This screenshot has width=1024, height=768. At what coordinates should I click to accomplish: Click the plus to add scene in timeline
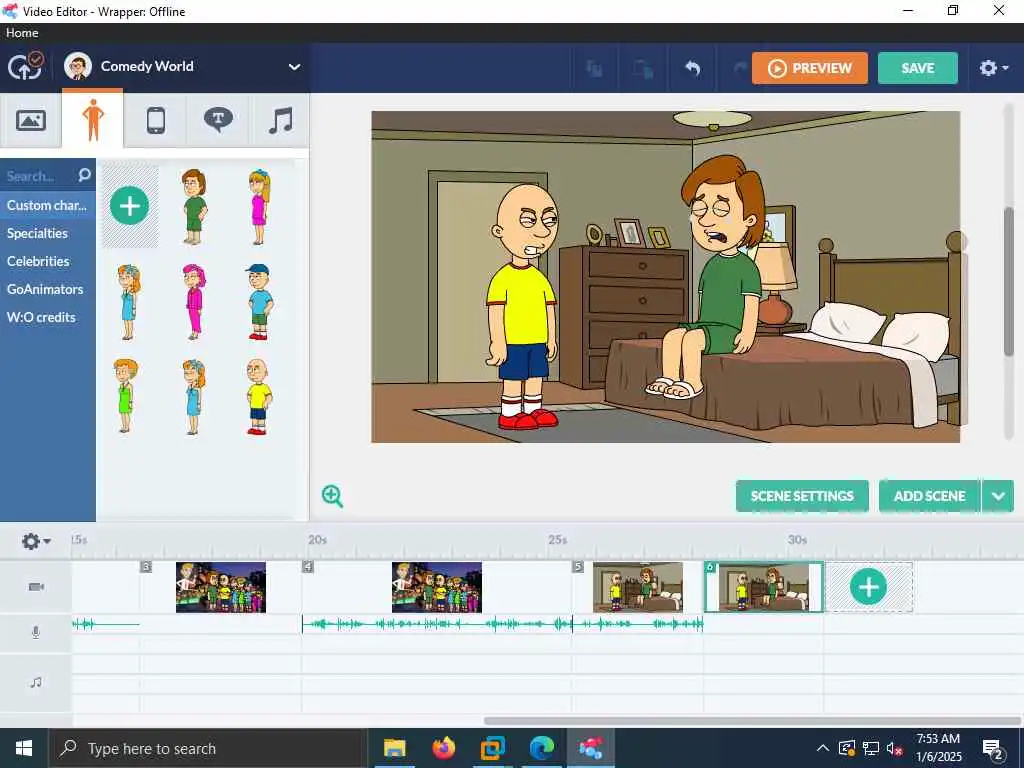pos(869,587)
